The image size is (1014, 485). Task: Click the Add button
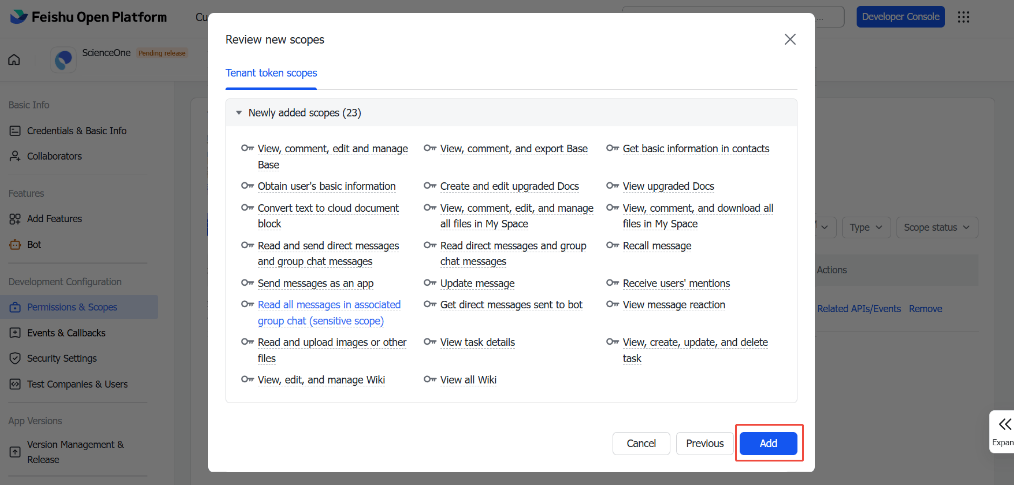(x=768, y=444)
